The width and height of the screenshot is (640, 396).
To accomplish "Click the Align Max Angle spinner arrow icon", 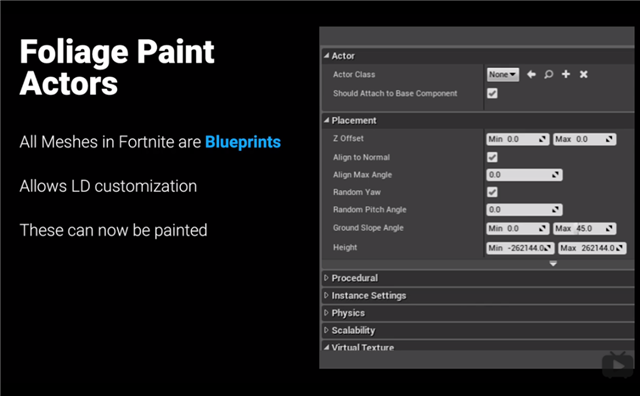I will (555, 175).
